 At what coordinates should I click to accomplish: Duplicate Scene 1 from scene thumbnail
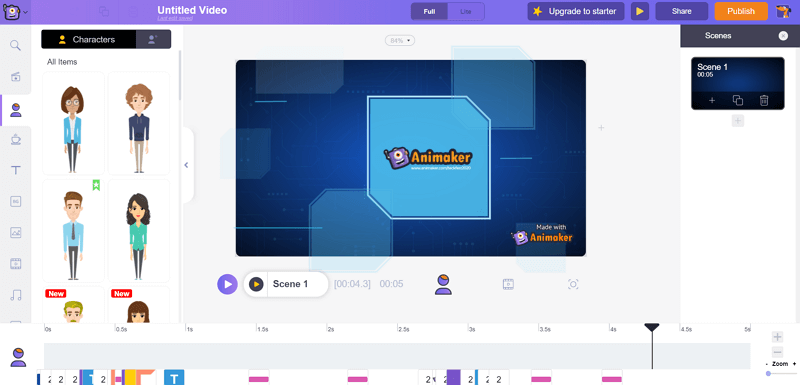tap(738, 100)
